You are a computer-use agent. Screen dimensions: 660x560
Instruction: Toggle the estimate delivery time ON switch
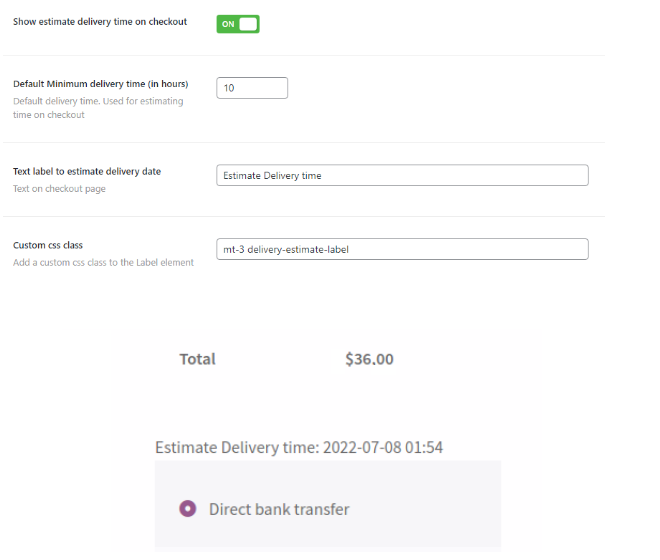click(238, 23)
